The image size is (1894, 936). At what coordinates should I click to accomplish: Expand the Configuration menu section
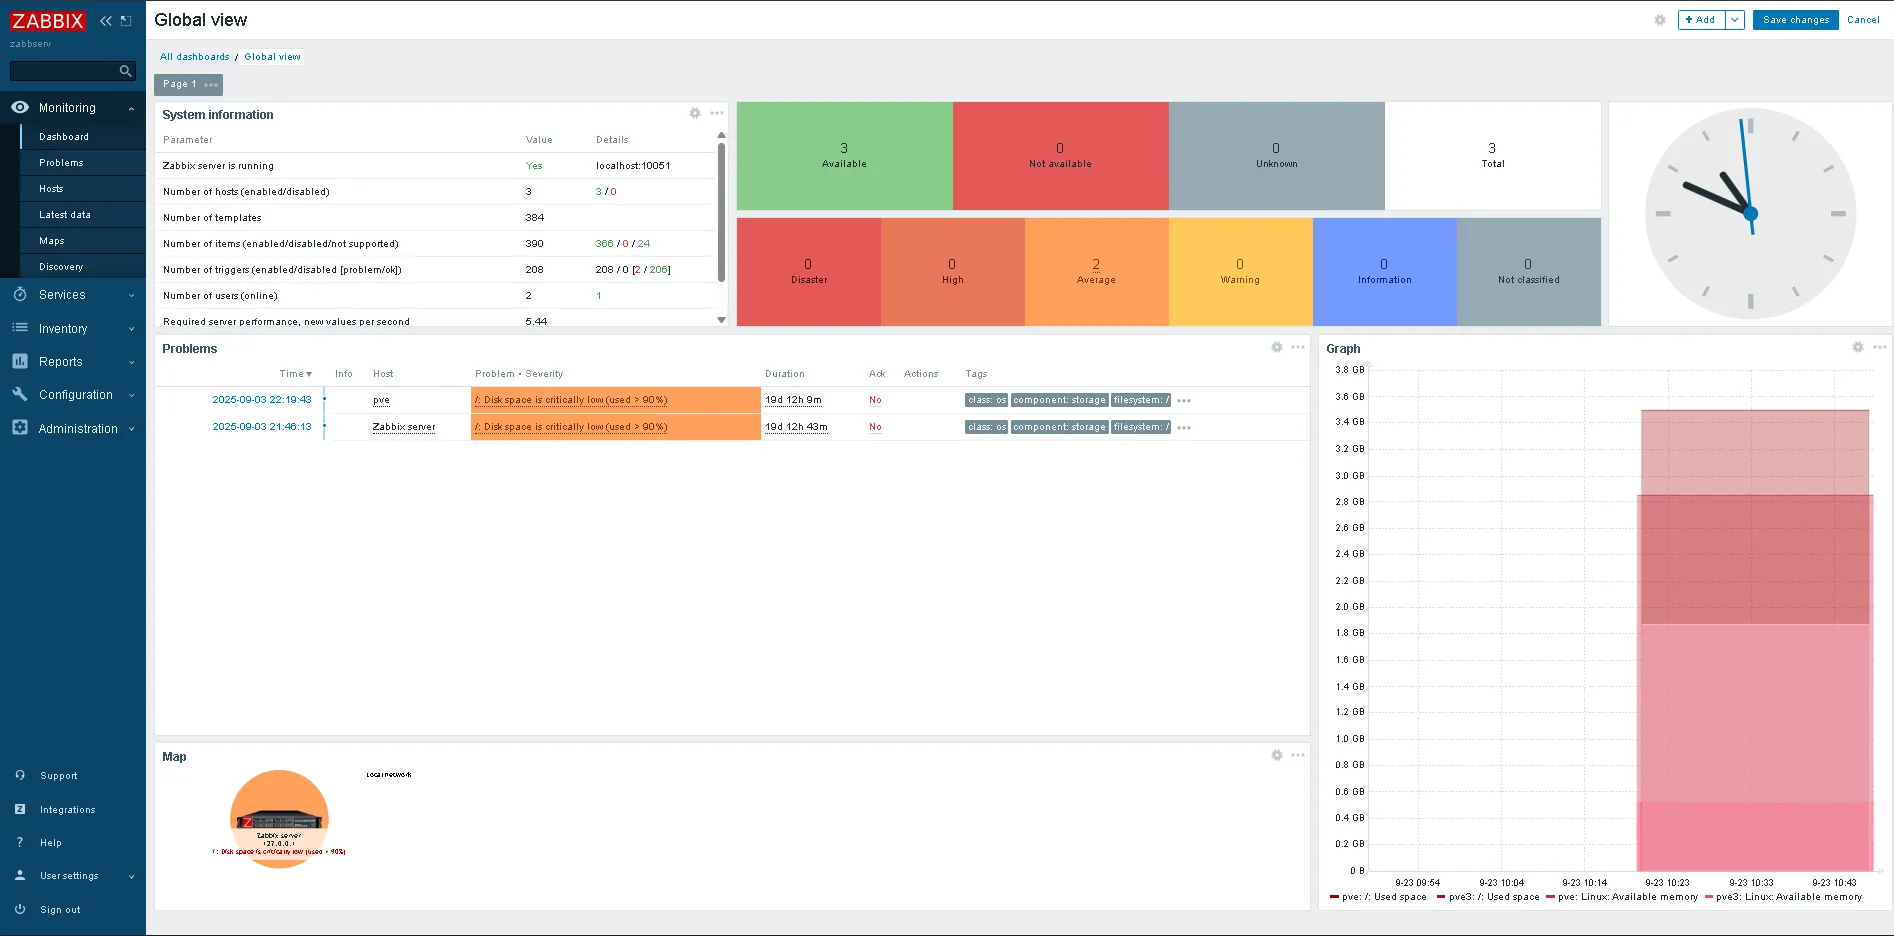(131, 395)
